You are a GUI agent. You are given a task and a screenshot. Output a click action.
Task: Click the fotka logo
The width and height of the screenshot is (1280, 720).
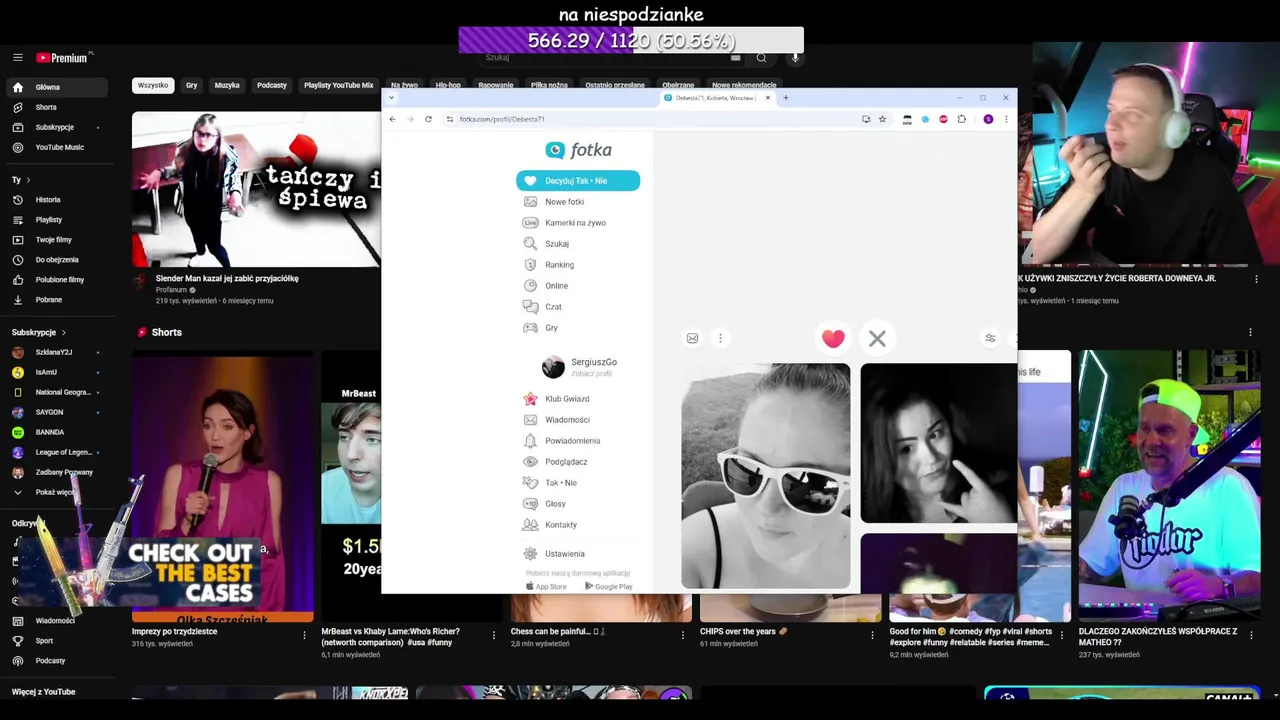pyautogui.click(x=578, y=150)
